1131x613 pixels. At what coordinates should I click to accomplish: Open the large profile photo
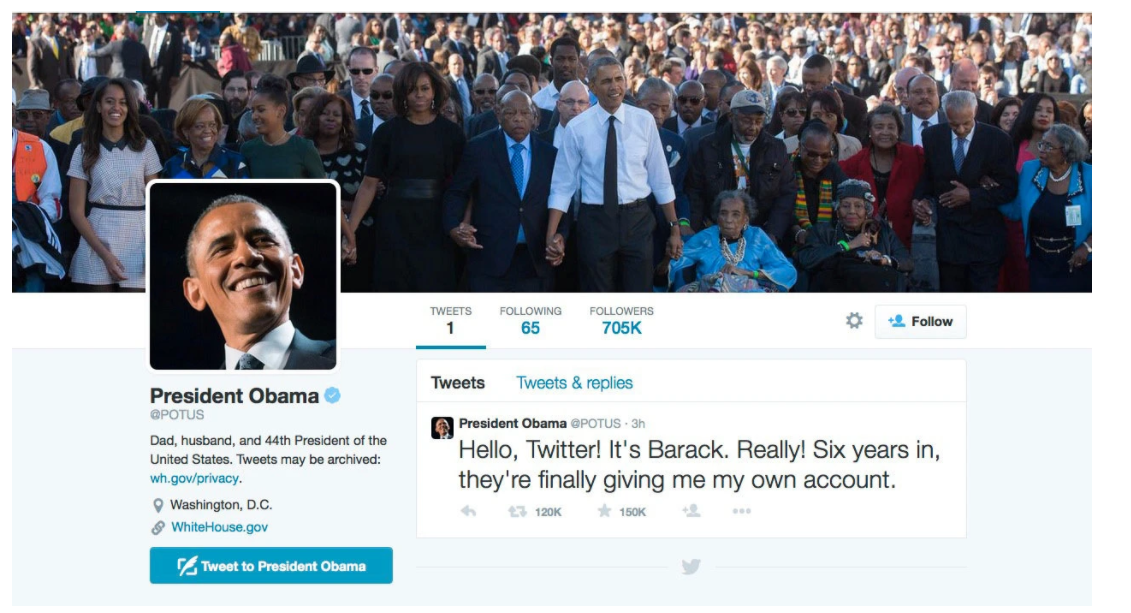coord(243,276)
